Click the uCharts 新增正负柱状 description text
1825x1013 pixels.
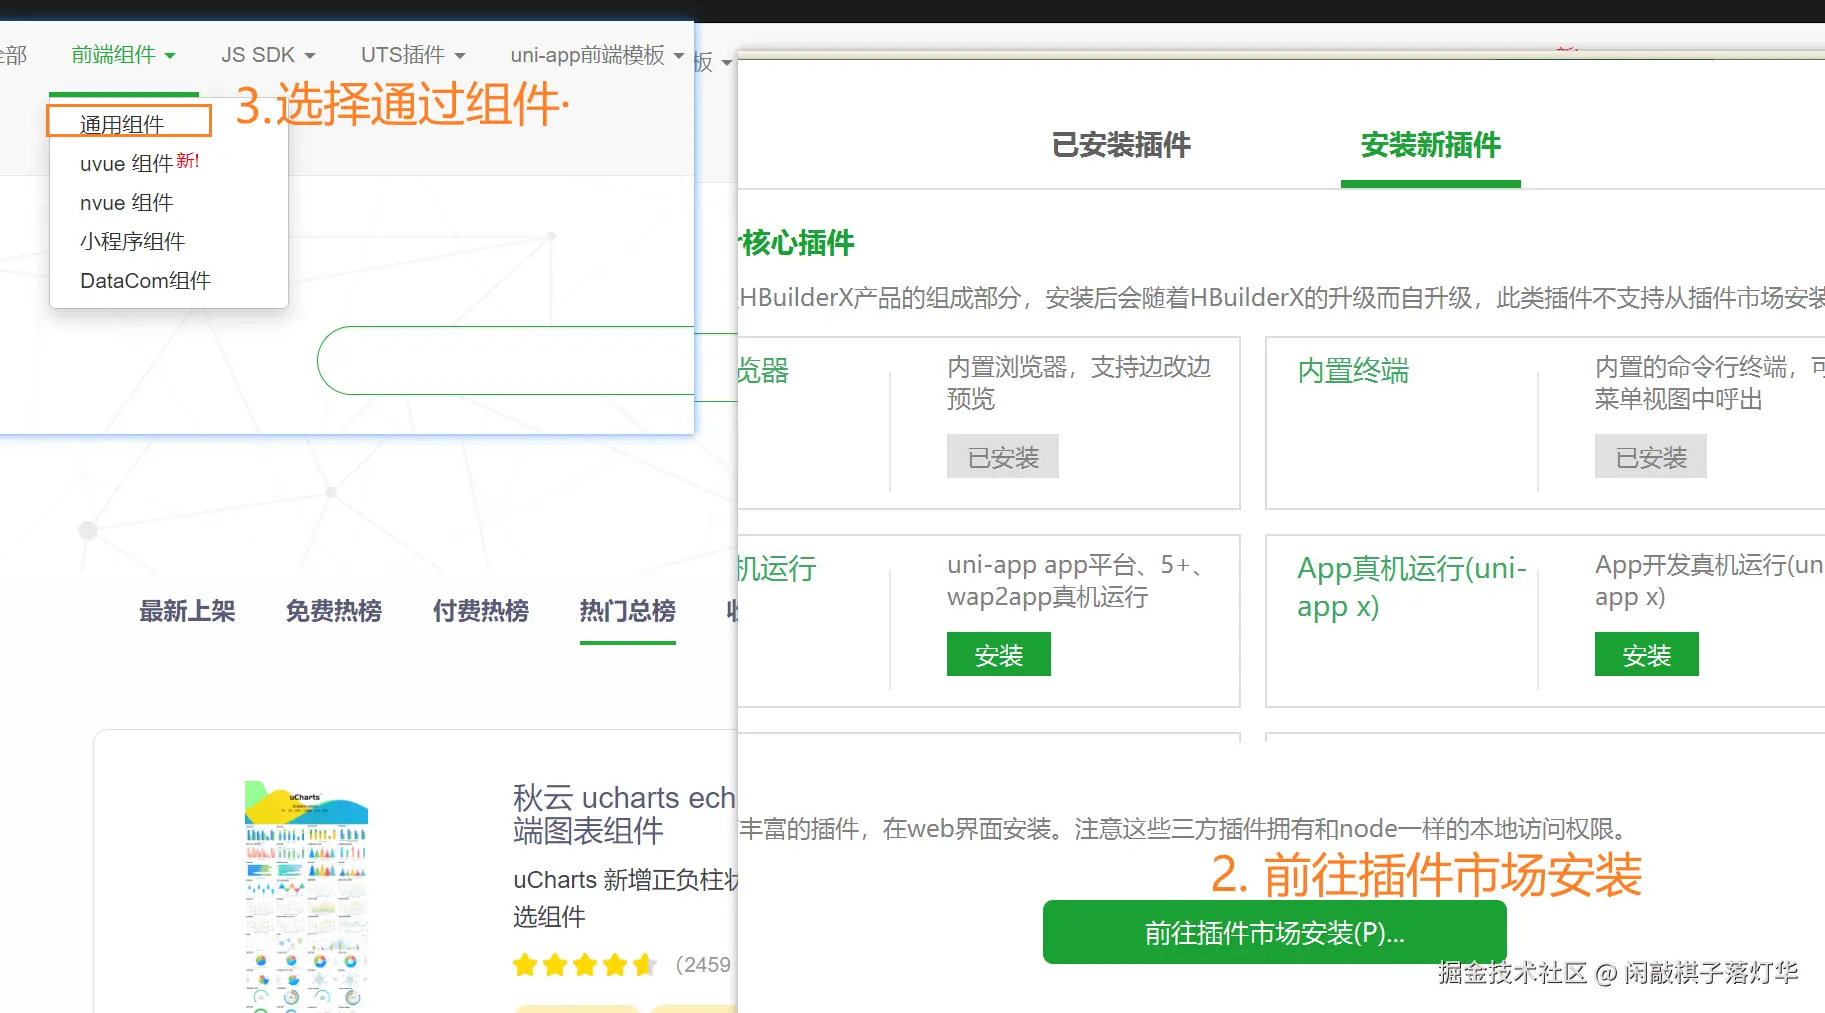click(625, 898)
